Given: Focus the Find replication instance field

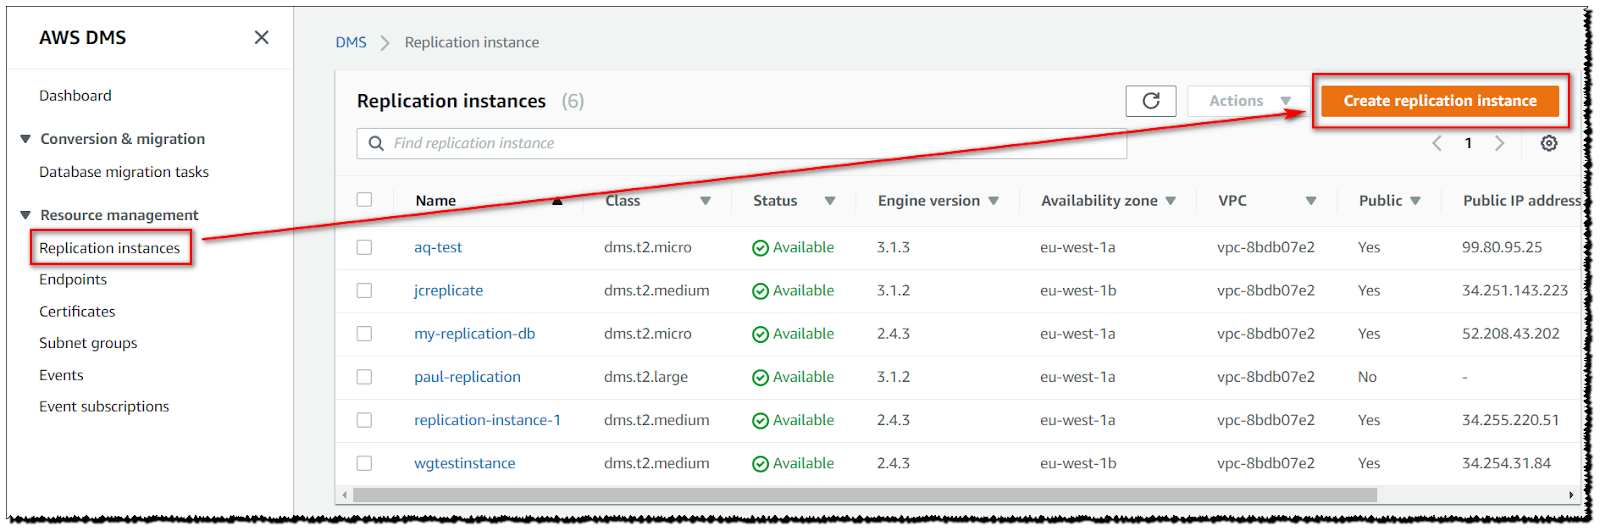Looking at the screenshot, I should tap(742, 143).
